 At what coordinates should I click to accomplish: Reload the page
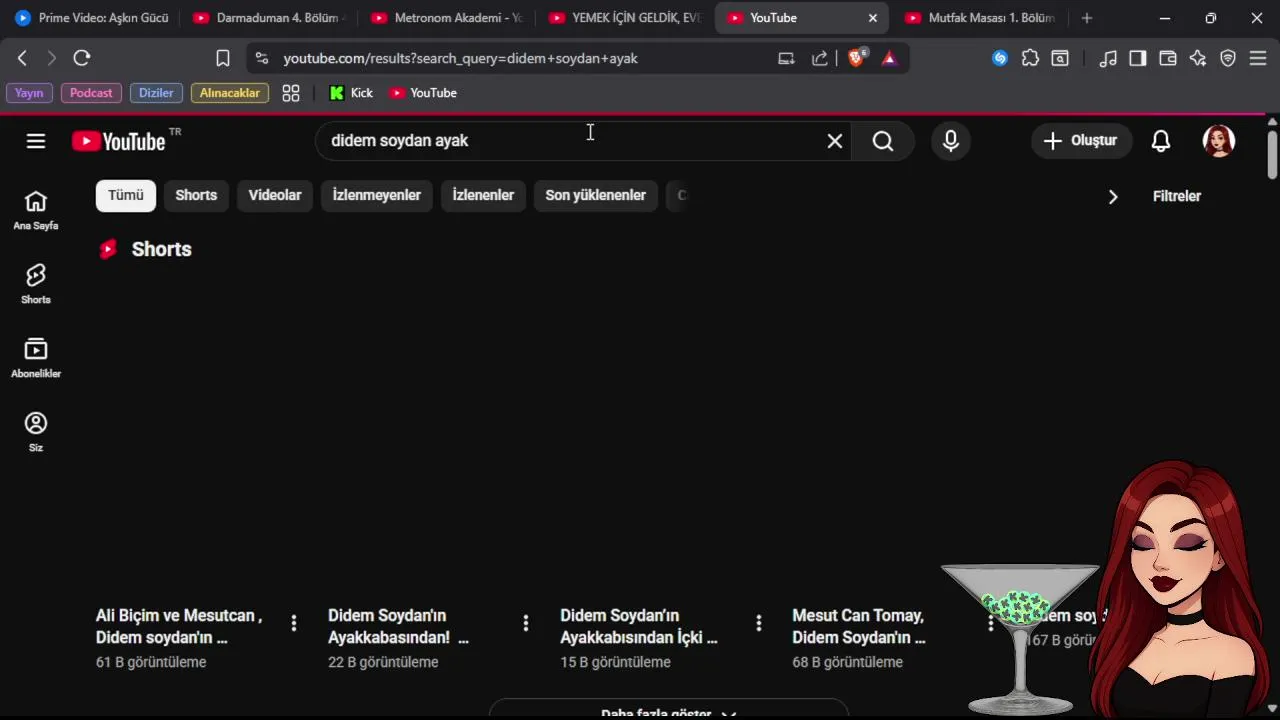(82, 58)
